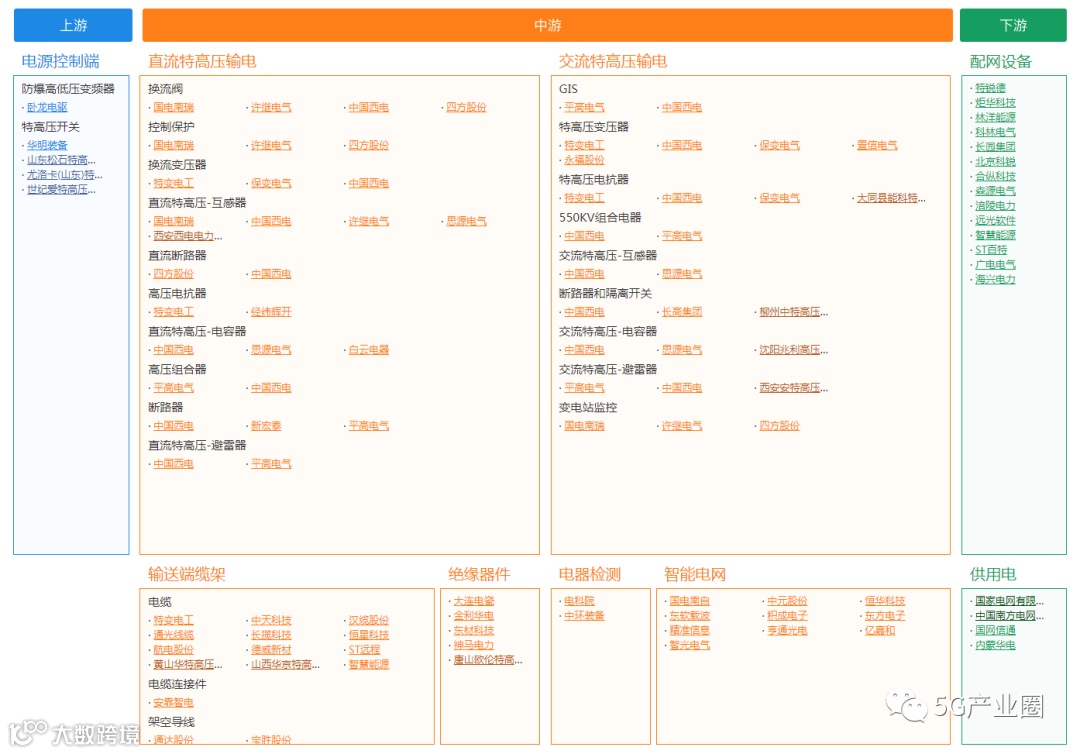Click 四方股份 under 换流阀
The height and width of the screenshot is (754, 1080).
(x=466, y=107)
